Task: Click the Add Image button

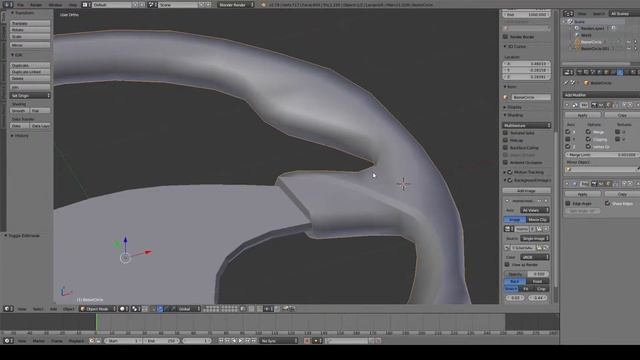Action: click(x=527, y=191)
